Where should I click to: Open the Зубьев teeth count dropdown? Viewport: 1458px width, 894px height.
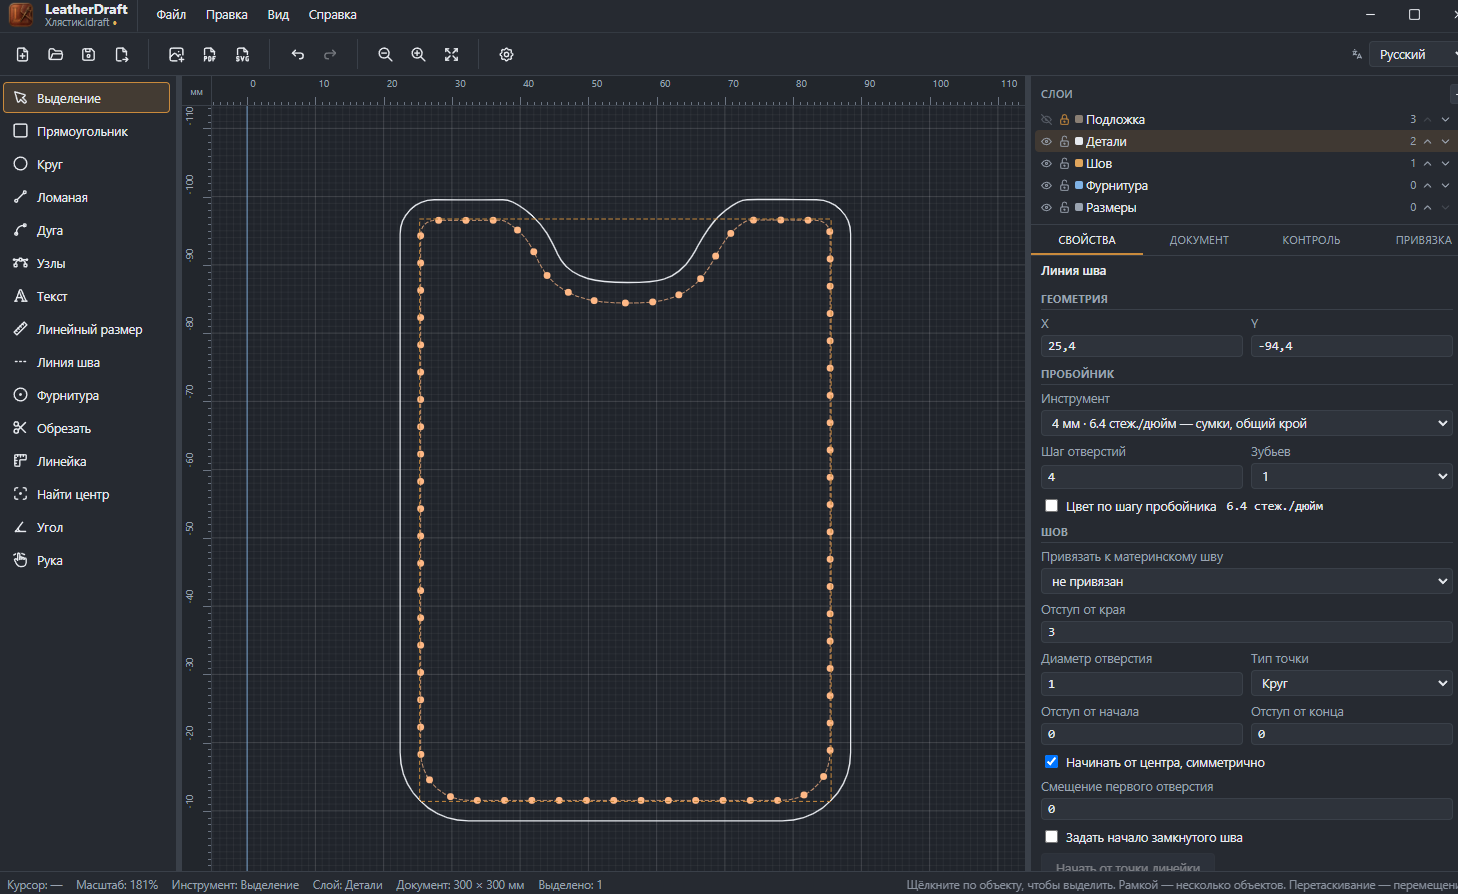point(1352,477)
